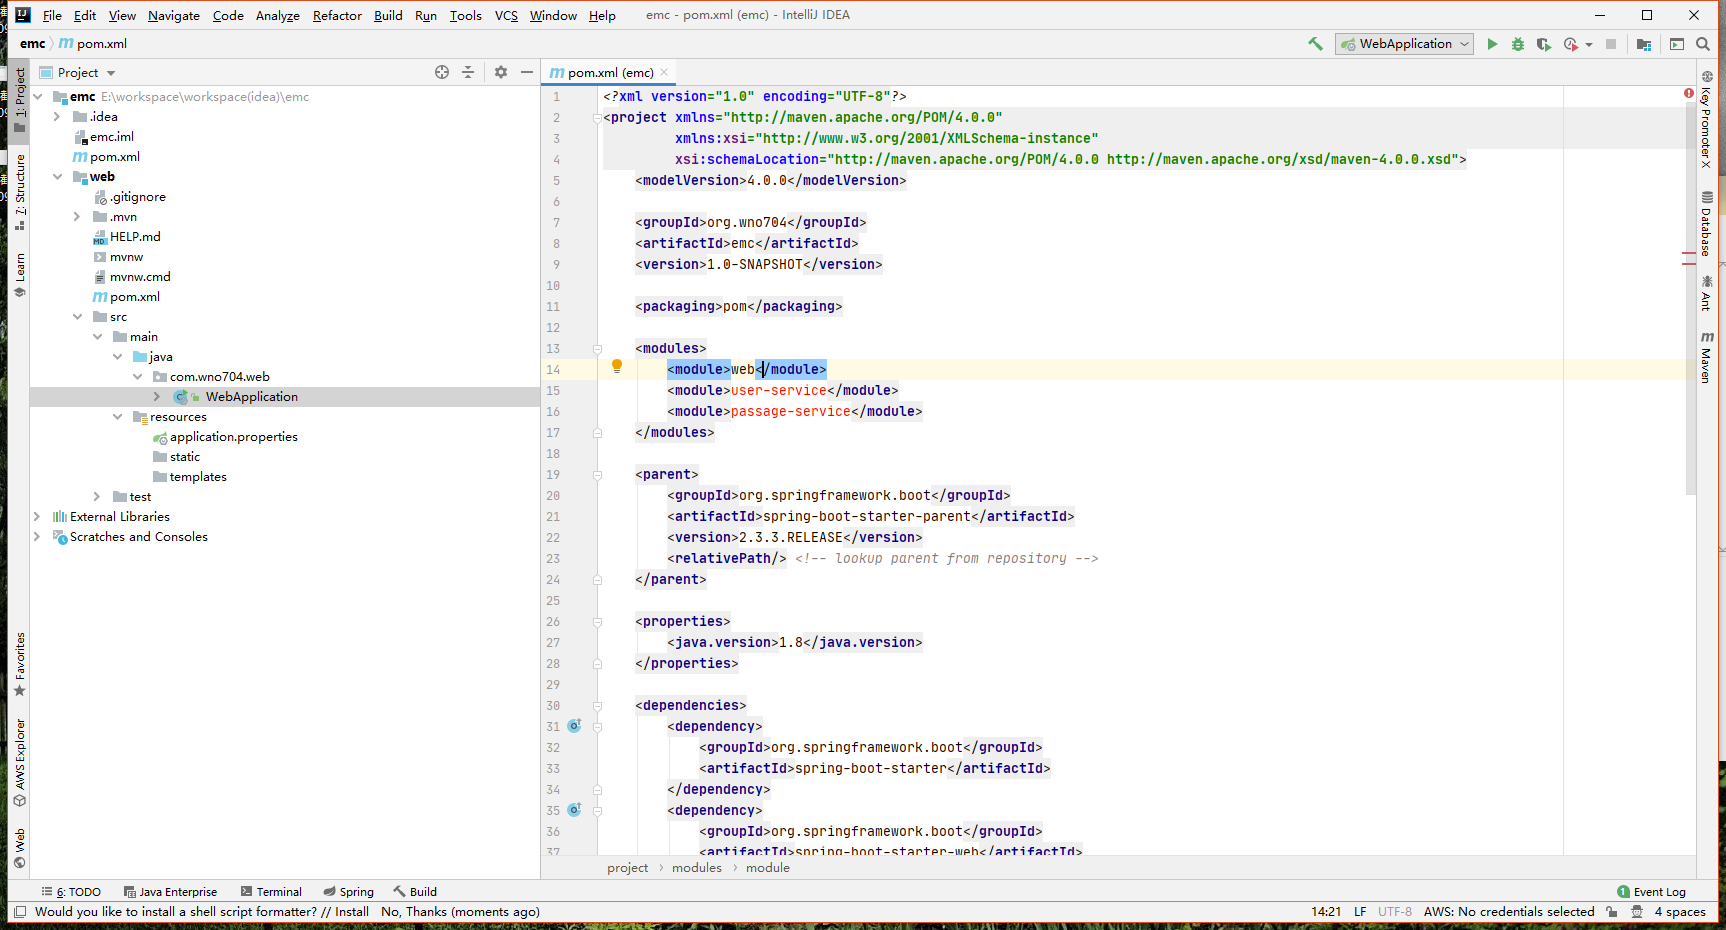Select the pom.xml (emc) editor tab
Screen dimensions: 1726x930
click(609, 72)
